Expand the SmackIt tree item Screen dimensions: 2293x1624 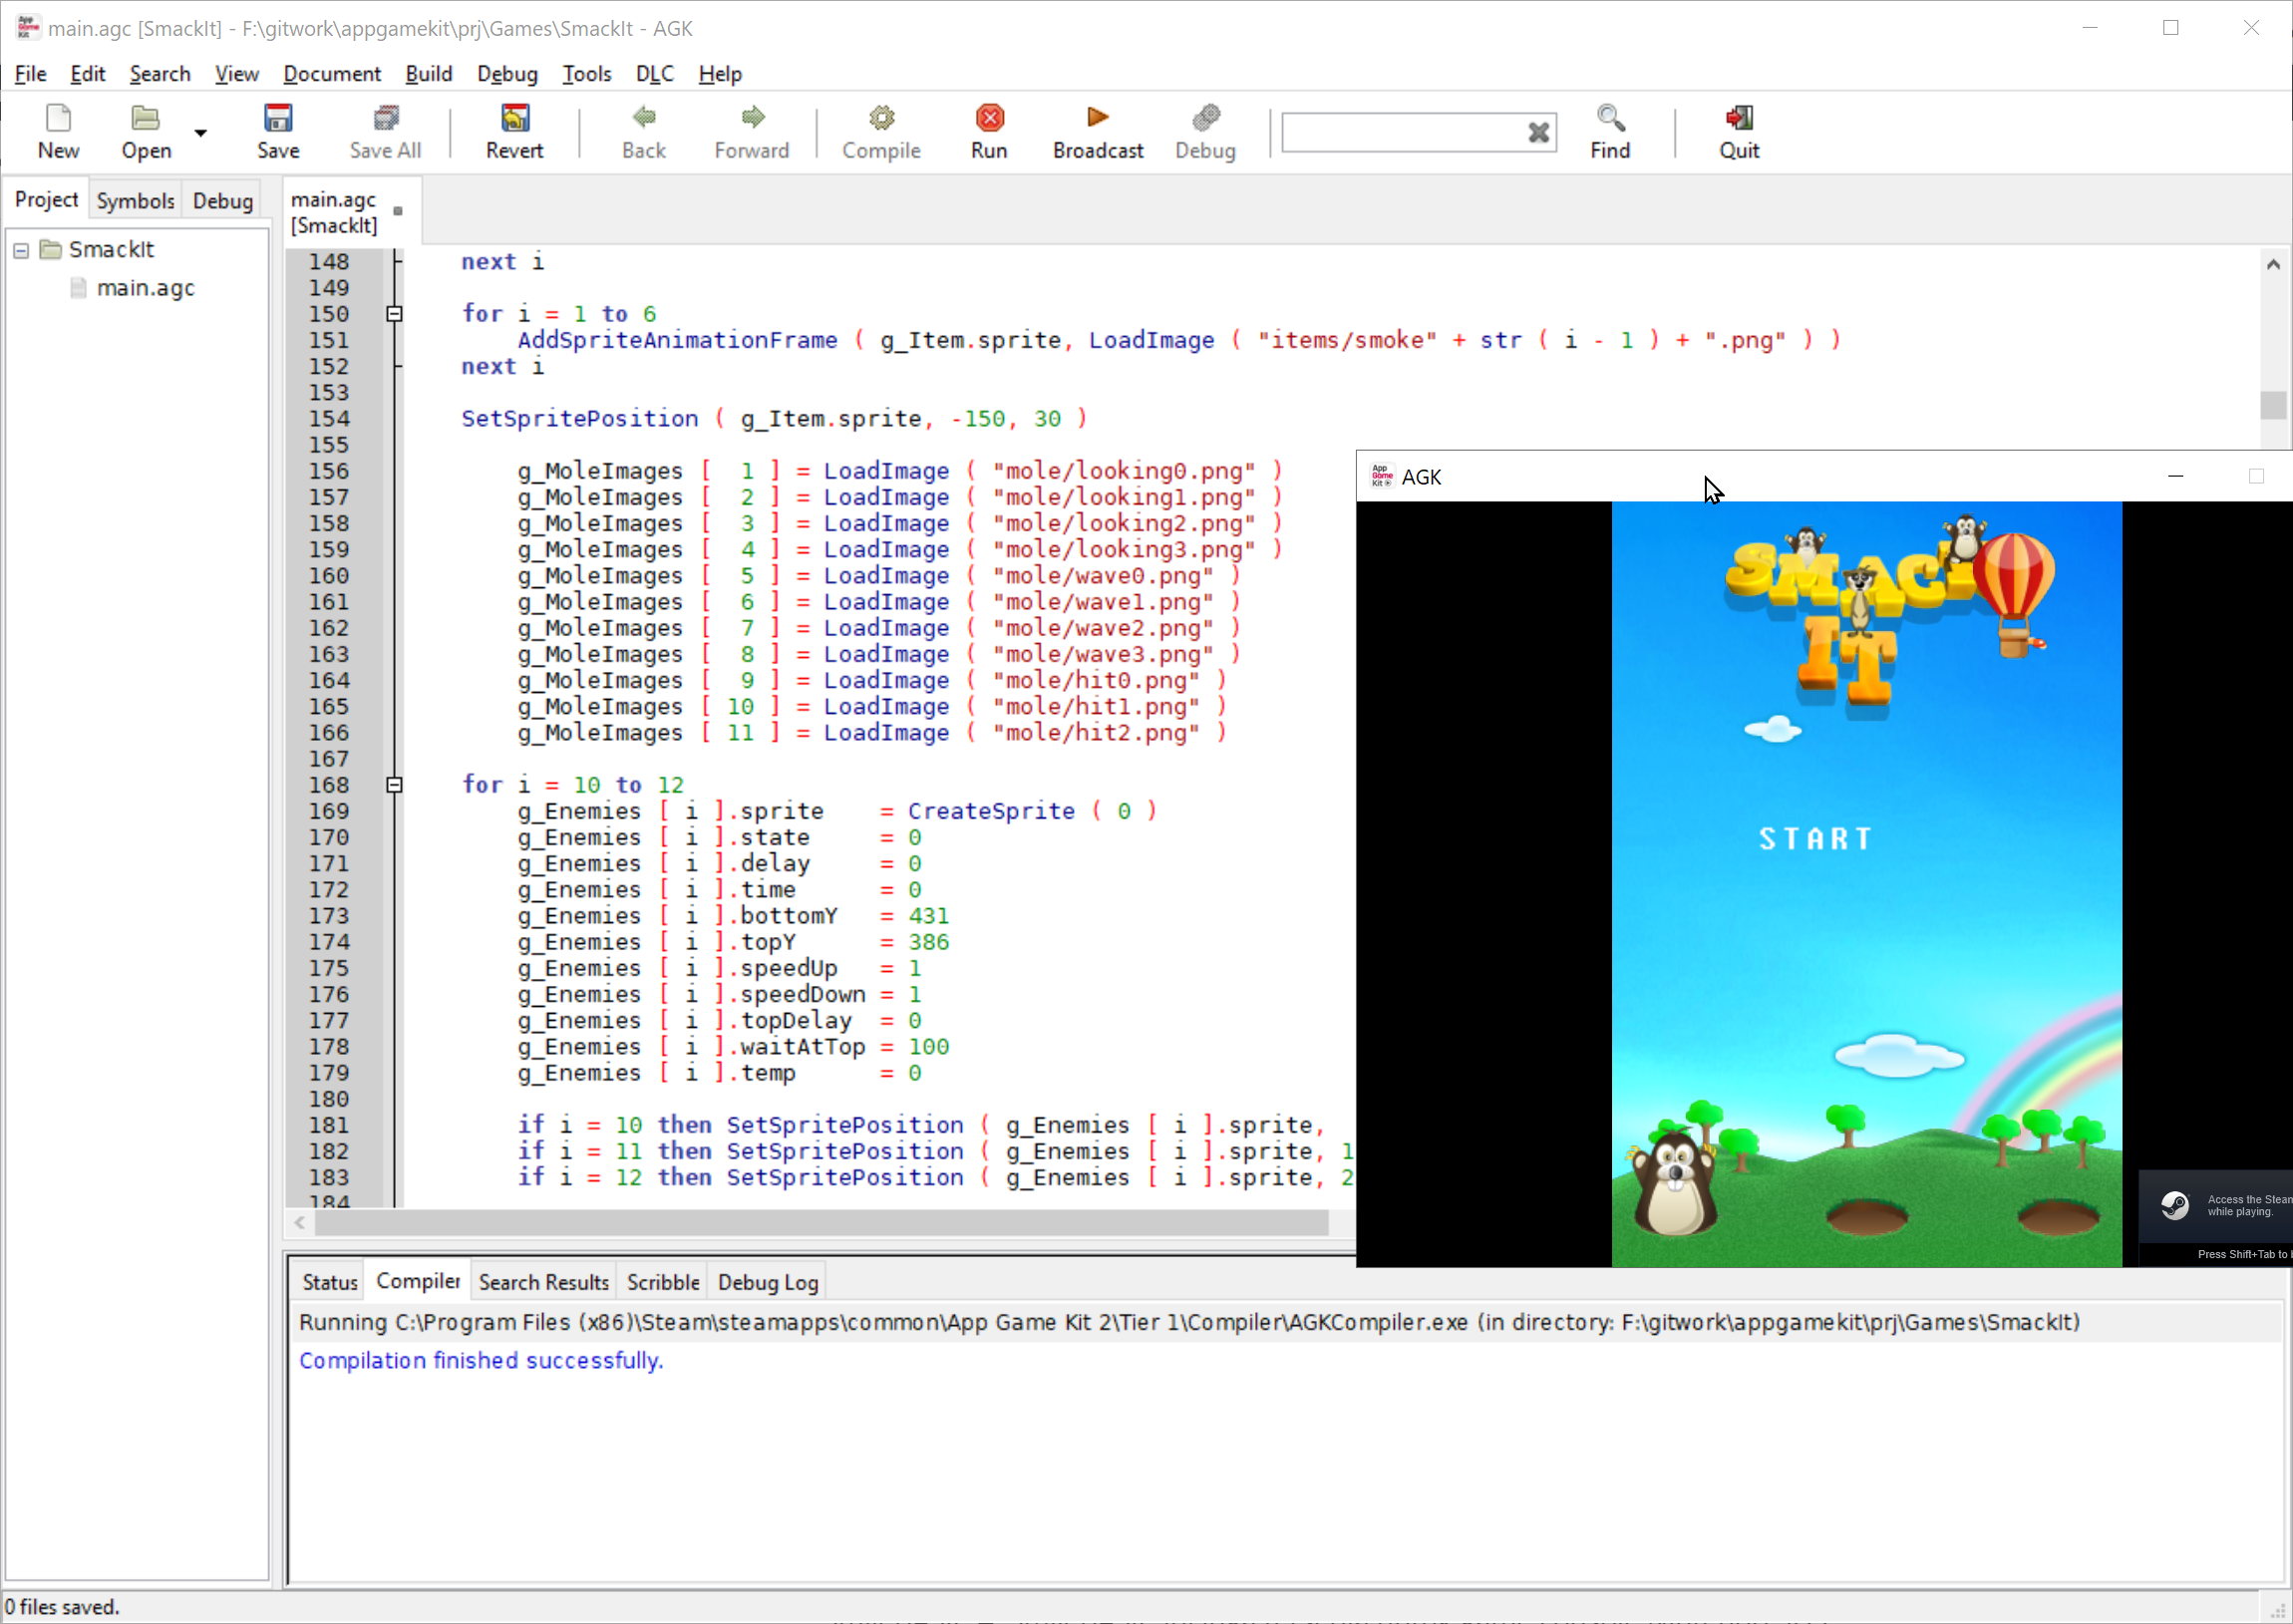click(x=21, y=249)
